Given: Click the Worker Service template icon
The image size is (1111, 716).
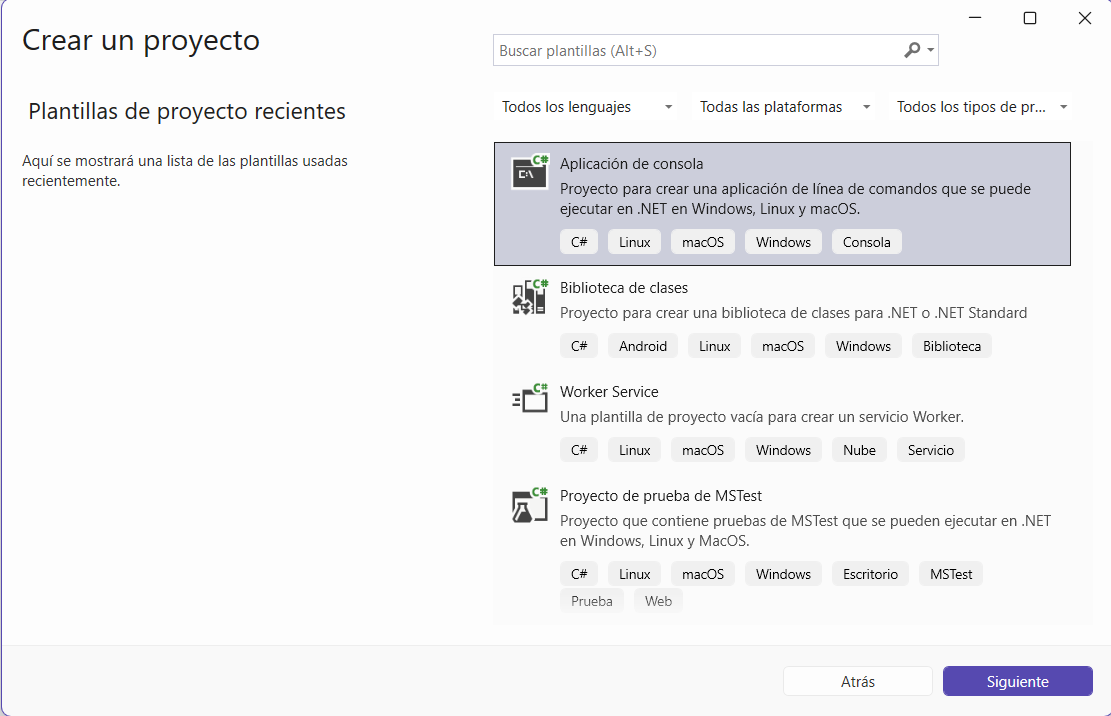Looking at the screenshot, I should pyautogui.click(x=530, y=400).
